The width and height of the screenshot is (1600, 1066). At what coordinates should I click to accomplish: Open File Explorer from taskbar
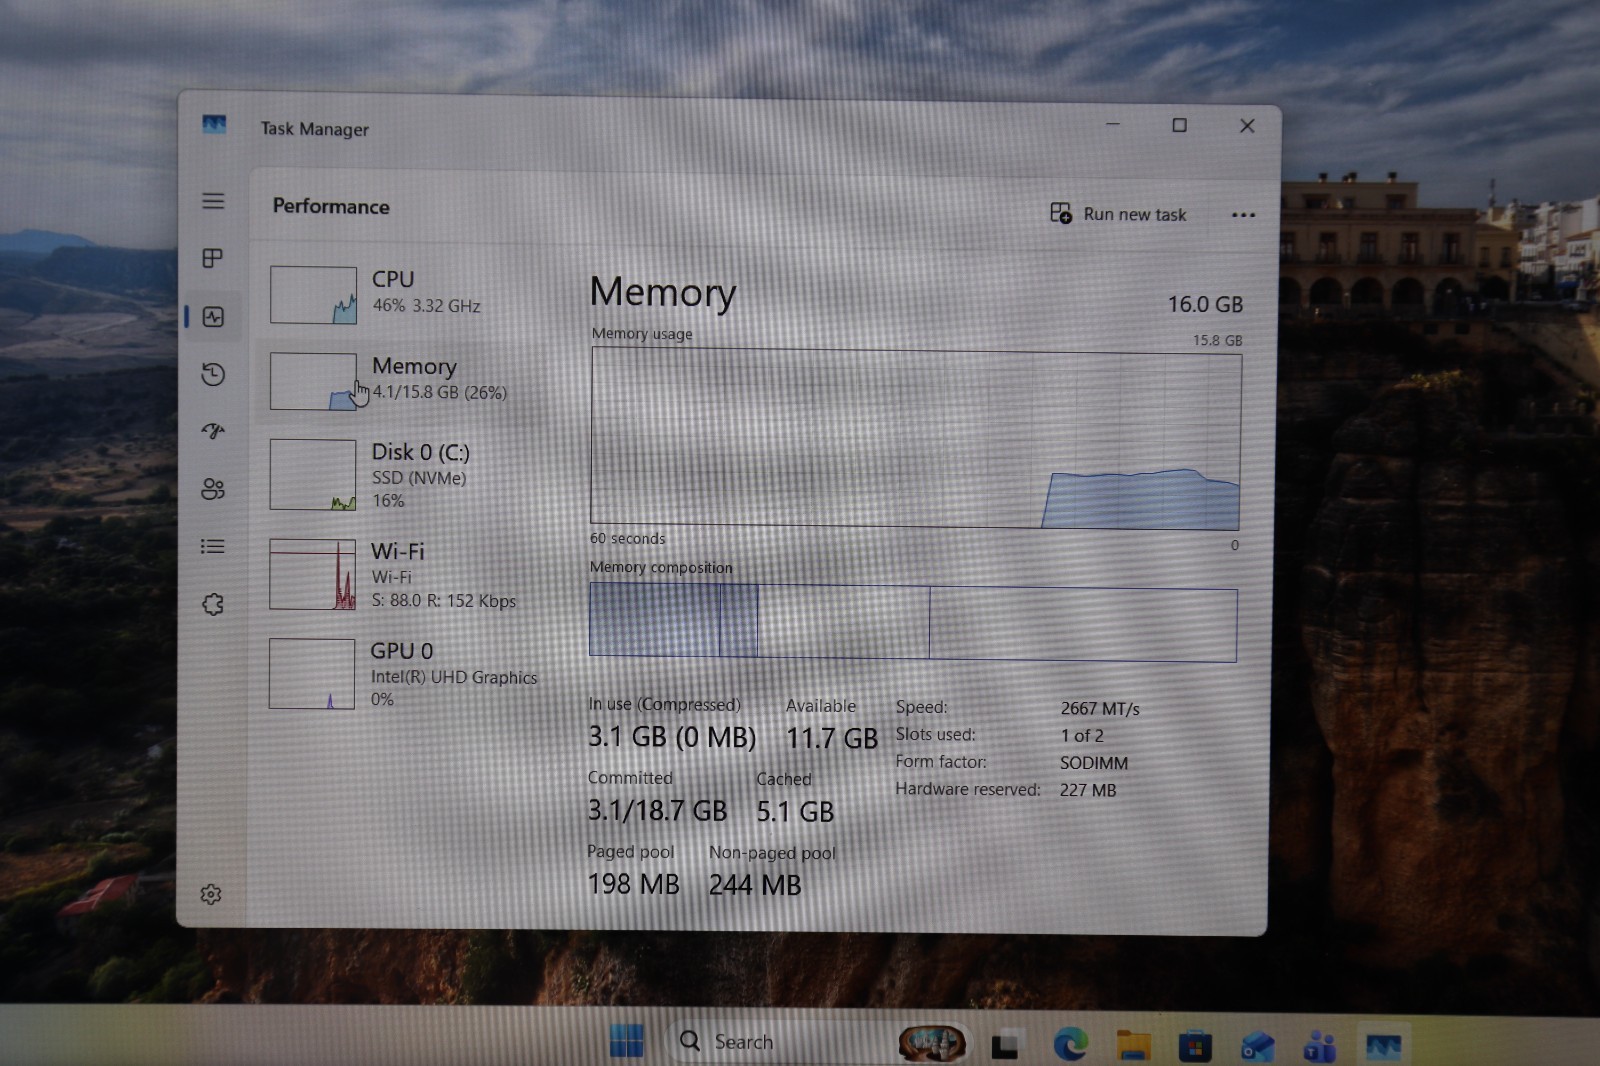tap(1134, 1045)
